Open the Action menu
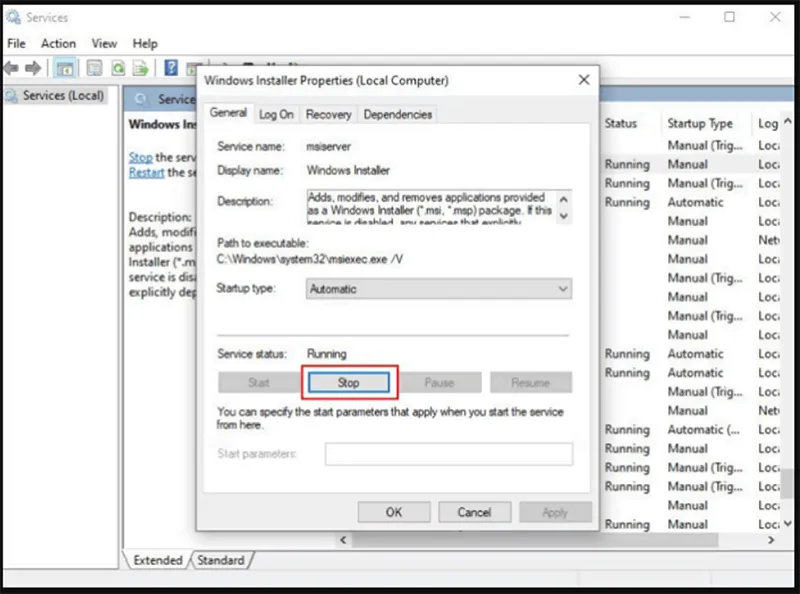Image resolution: width=800 pixels, height=594 pixels. point(58,43)
